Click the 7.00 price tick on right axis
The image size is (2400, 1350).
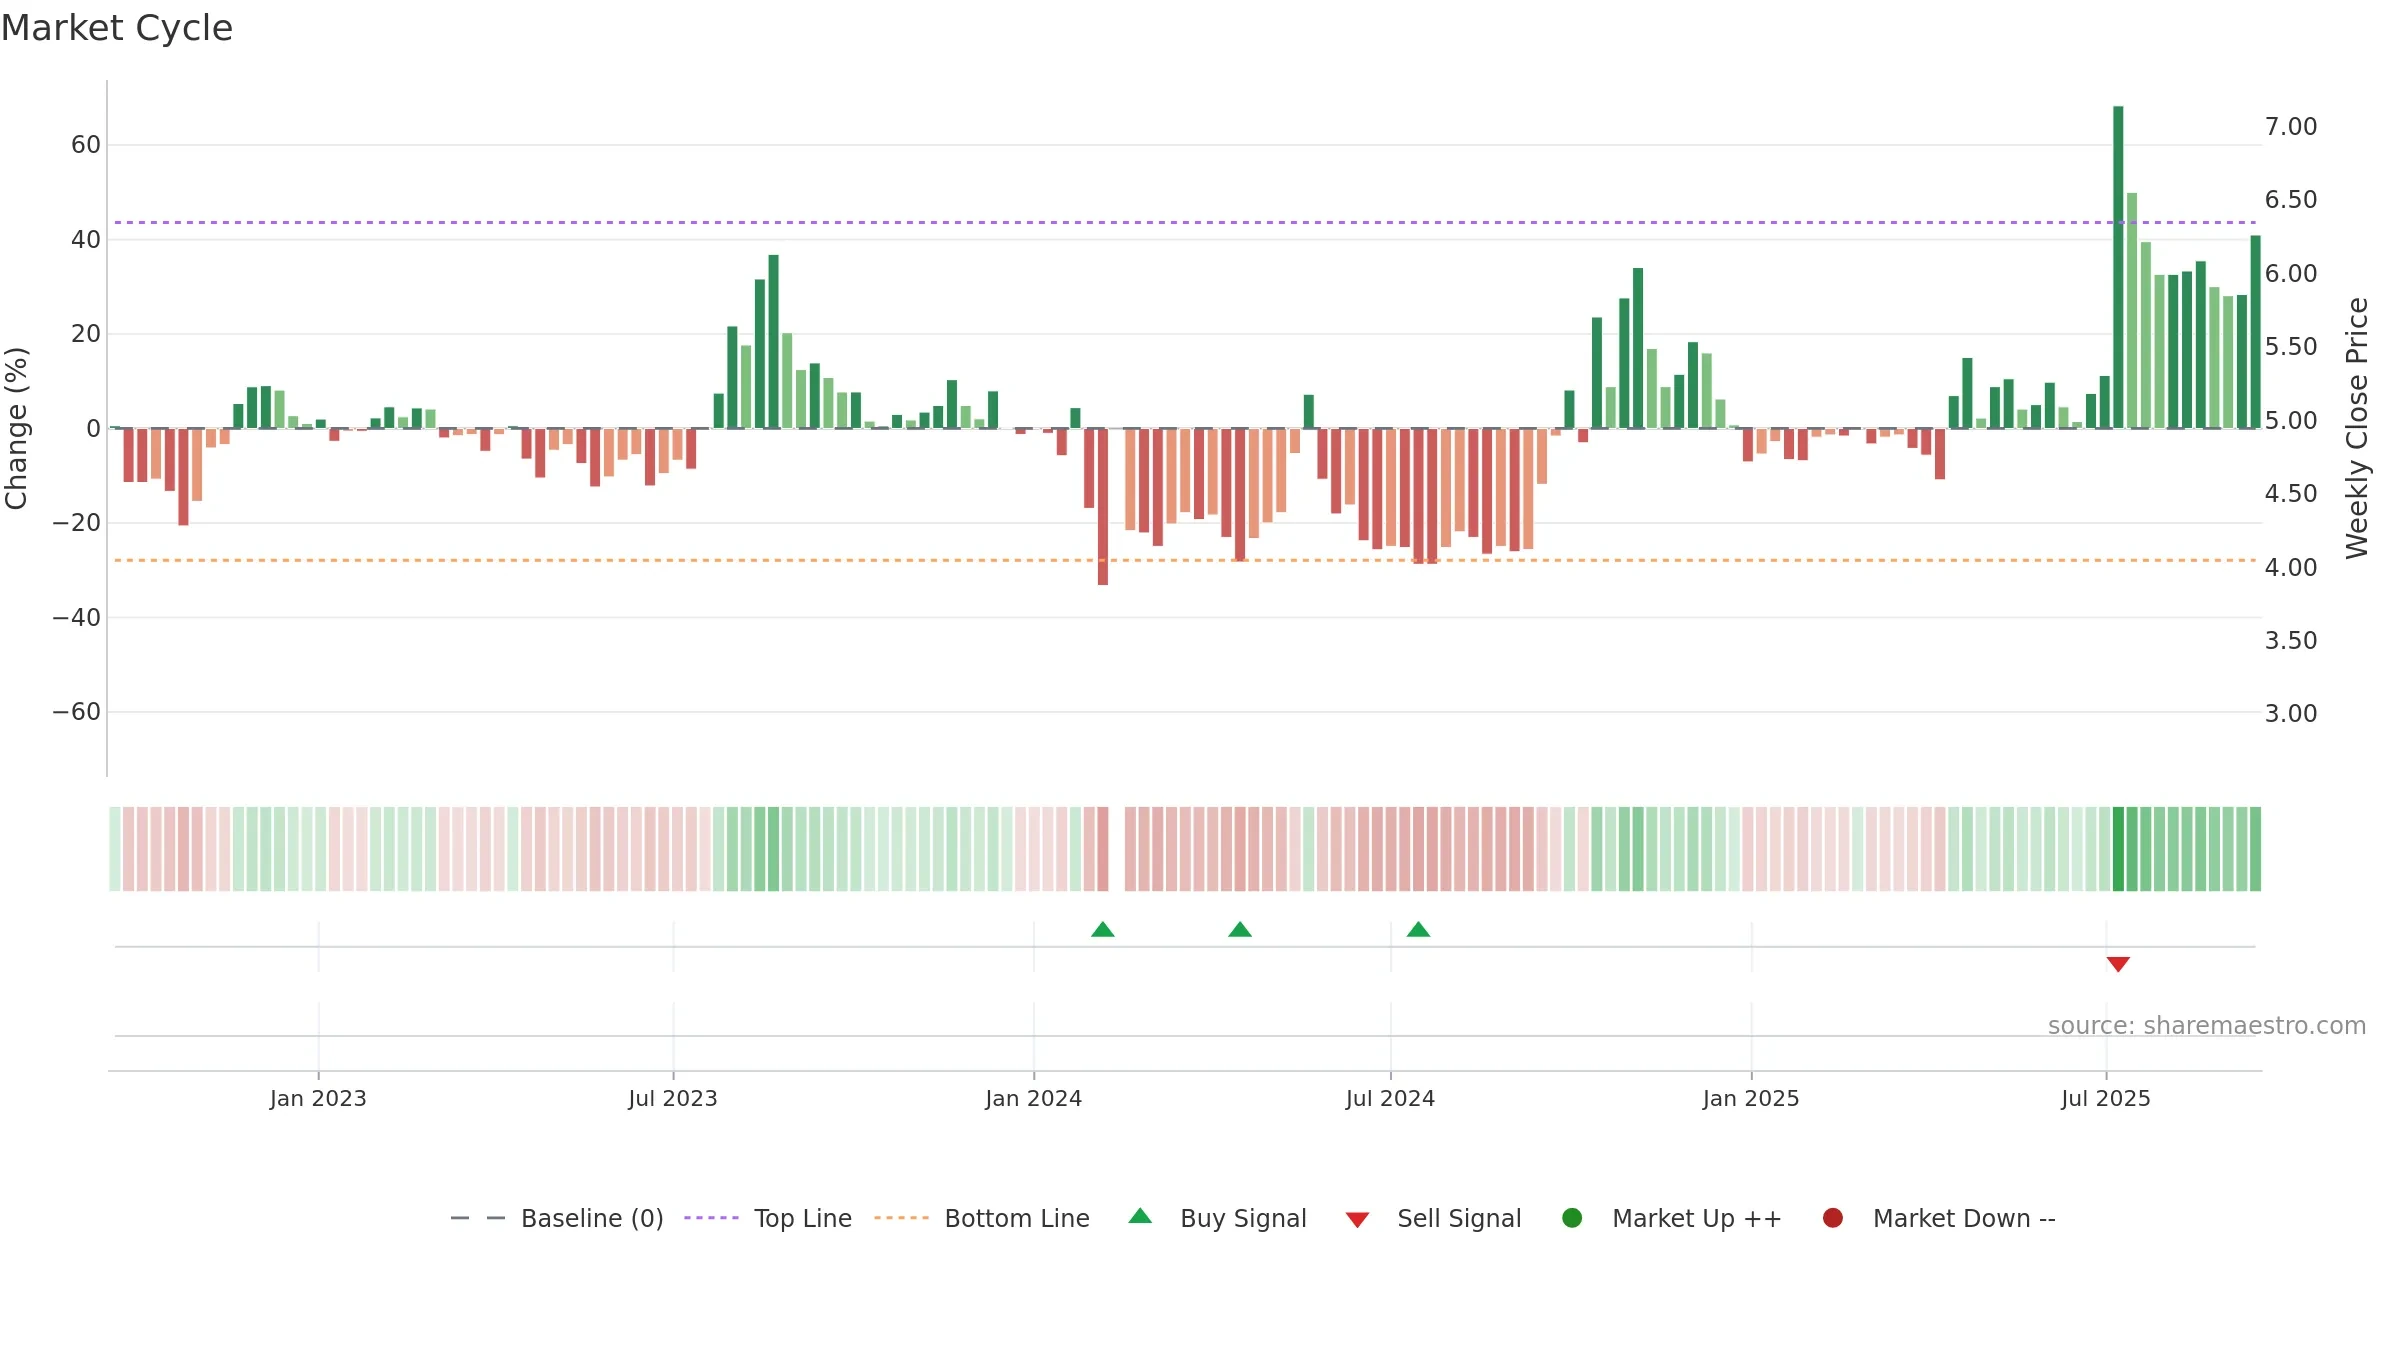[x=2291, y=127]
